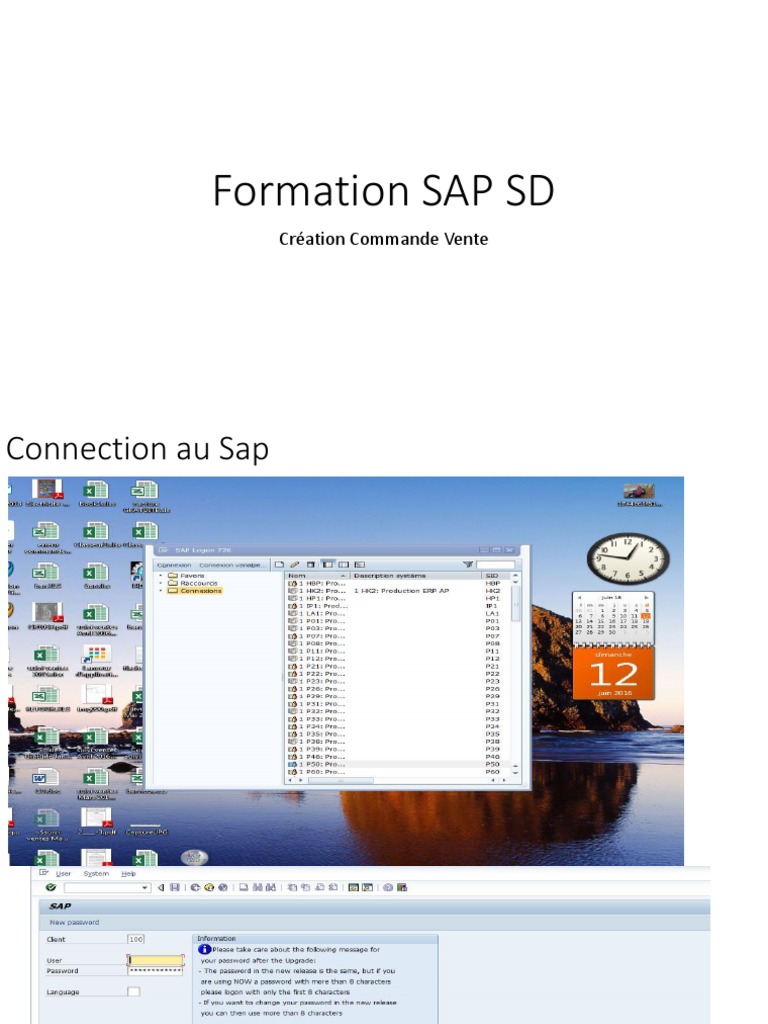Click the colorful application shortcut desktop icon
768x1024 pixels.
tap(96, 661)
